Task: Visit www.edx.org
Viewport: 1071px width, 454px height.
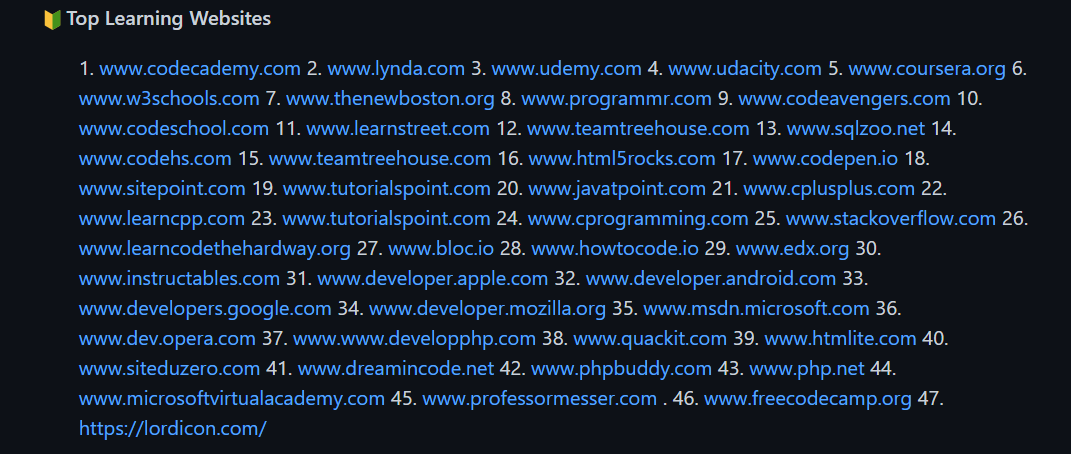Action: click(x=792, y=249)
